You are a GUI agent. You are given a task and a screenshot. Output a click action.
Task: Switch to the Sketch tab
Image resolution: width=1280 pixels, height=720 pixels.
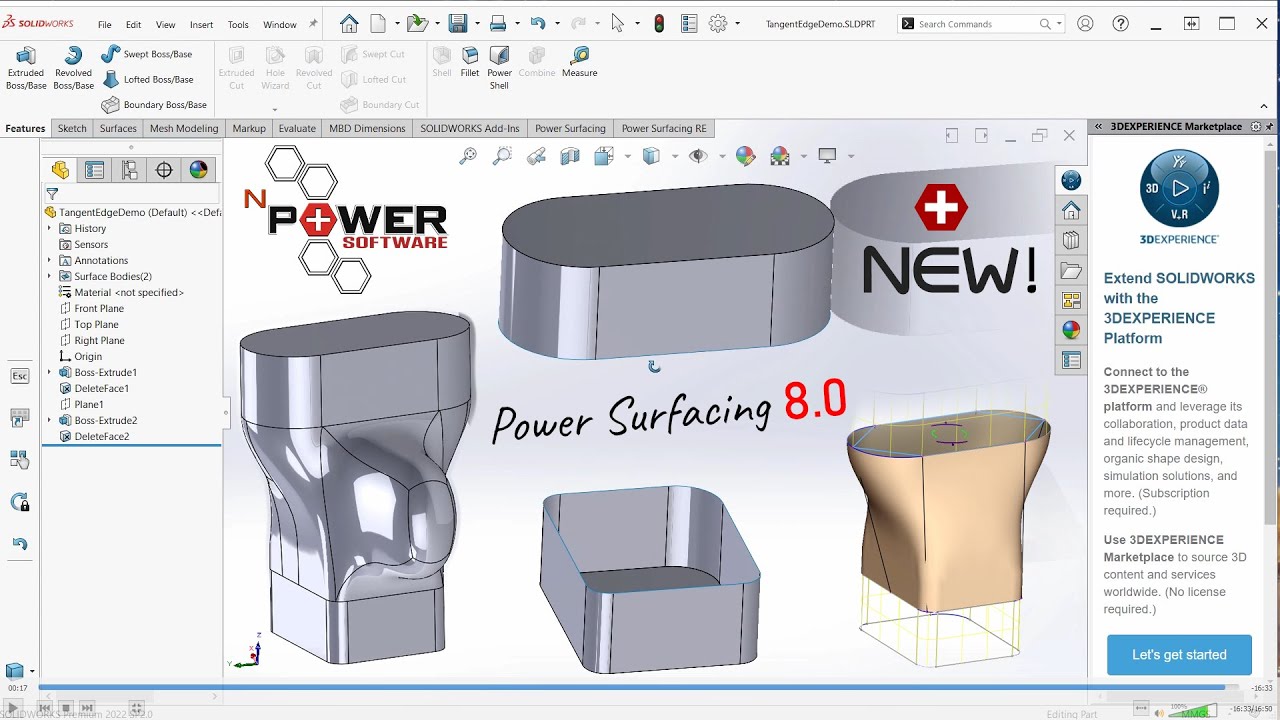[72, 128]
